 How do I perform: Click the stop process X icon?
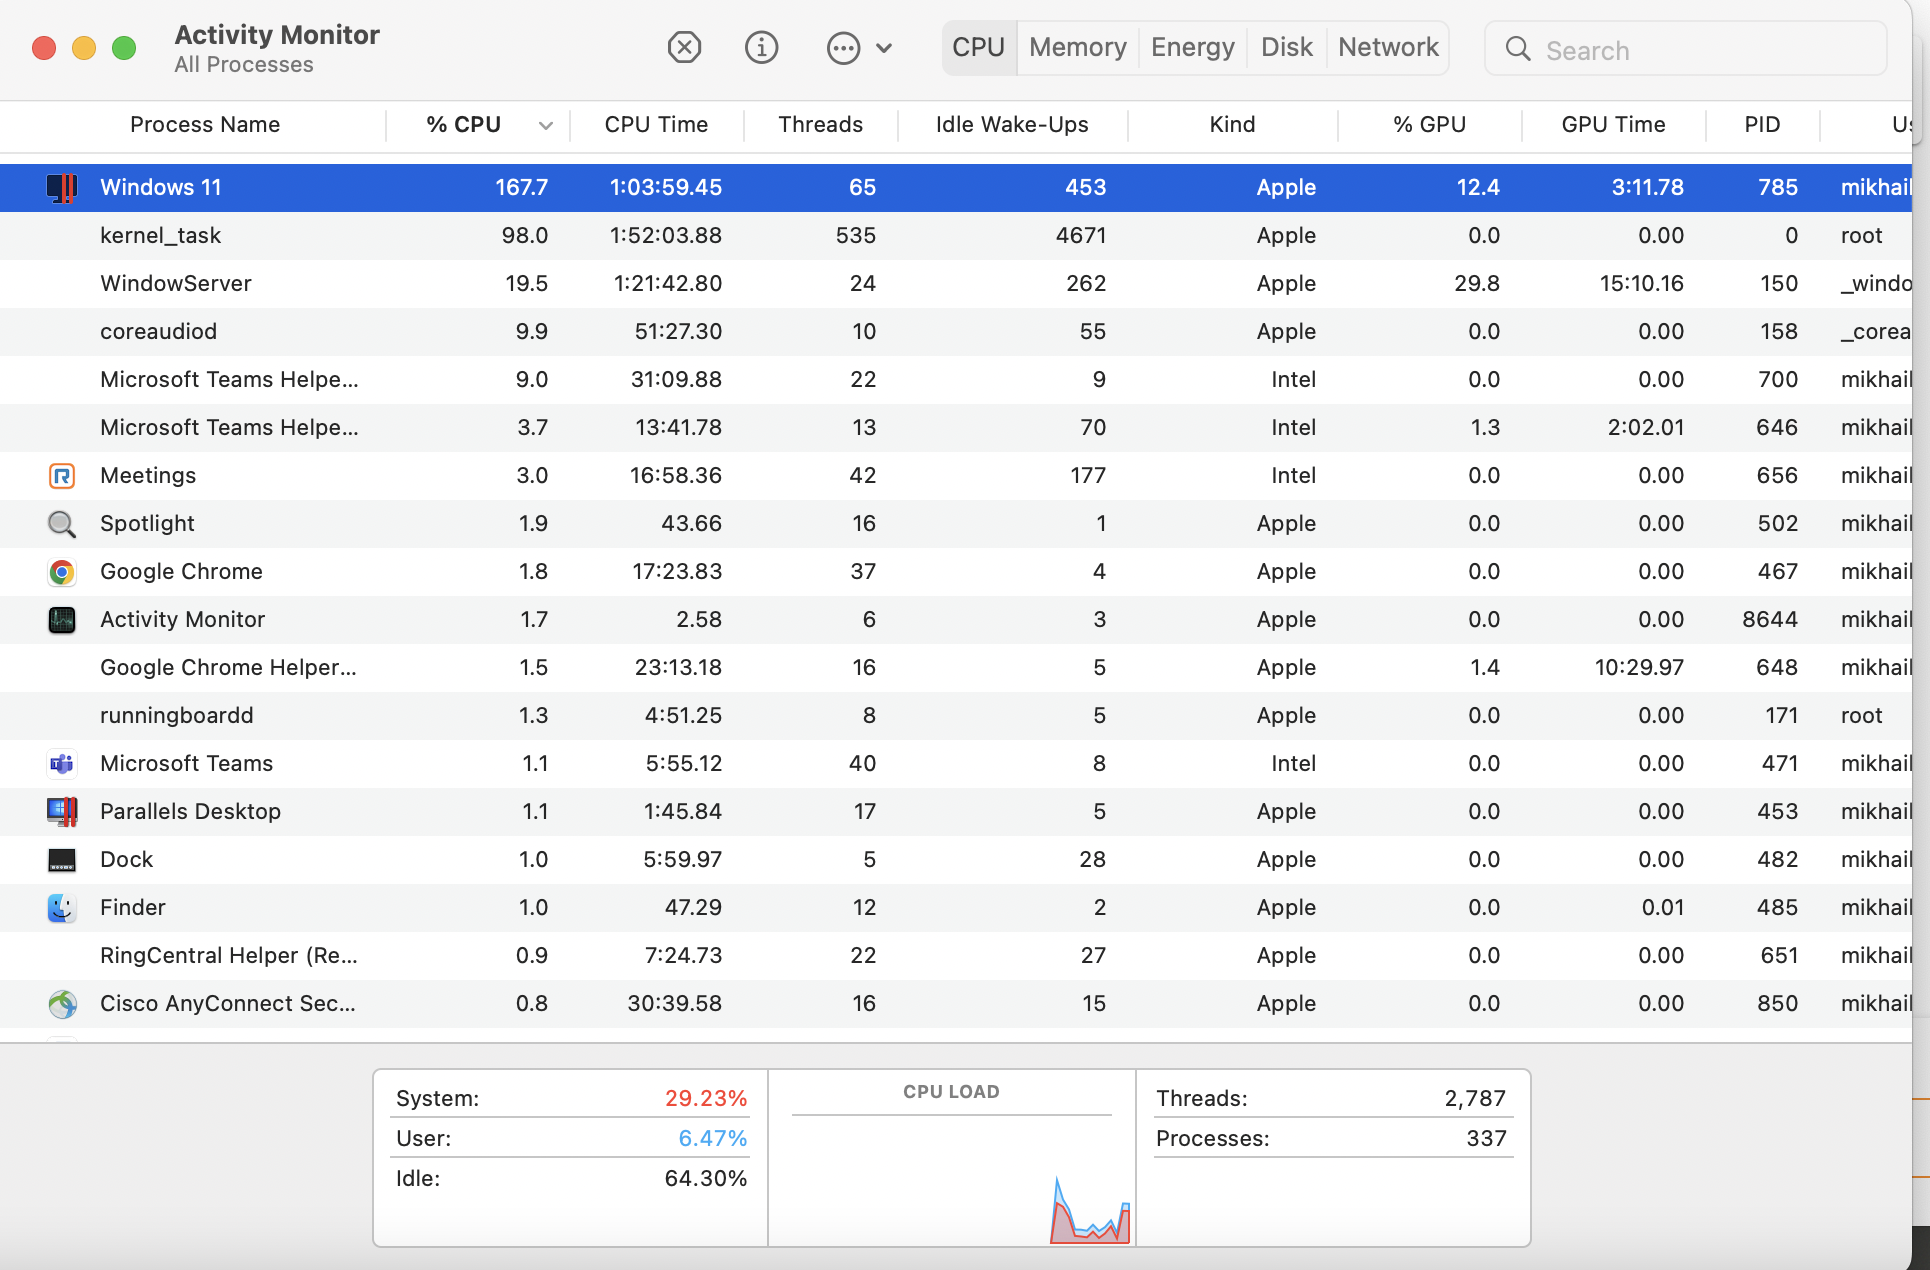coord(684,47)
